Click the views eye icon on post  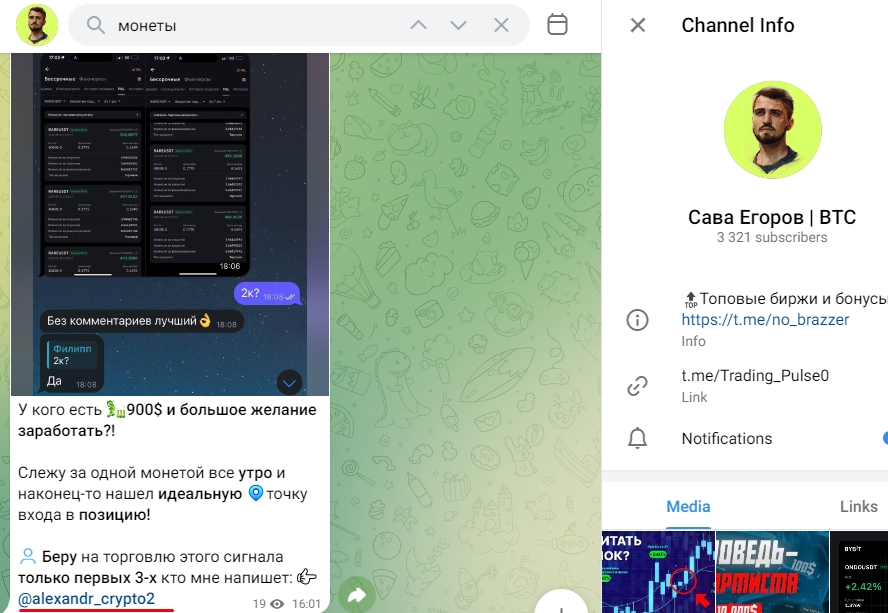point(277,605)
